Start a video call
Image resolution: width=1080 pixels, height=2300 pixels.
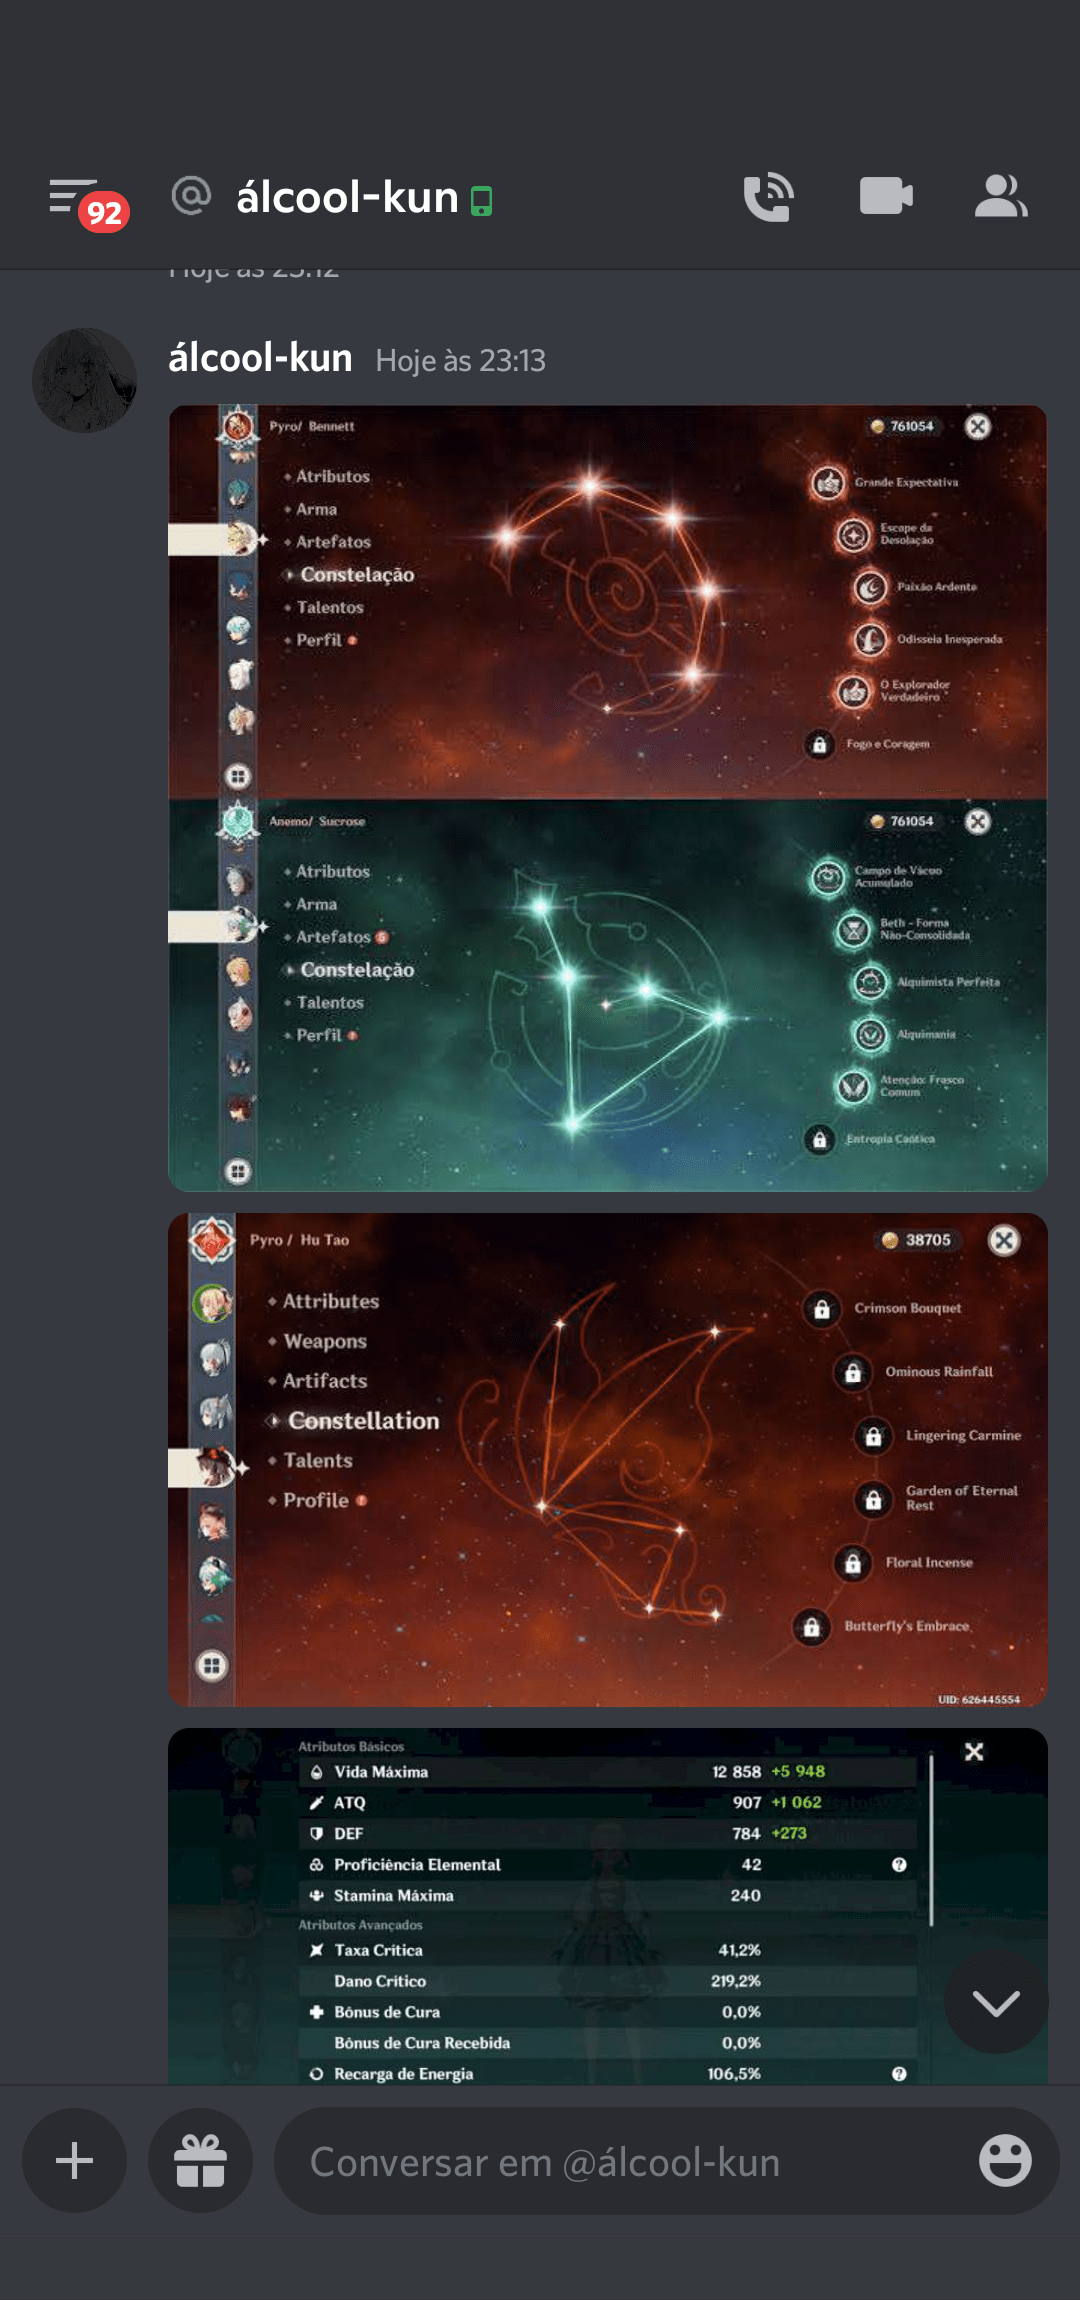pos(886,196)
